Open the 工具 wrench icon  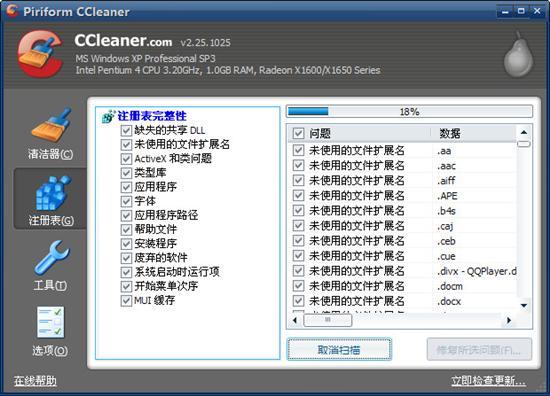pos(52,258)
